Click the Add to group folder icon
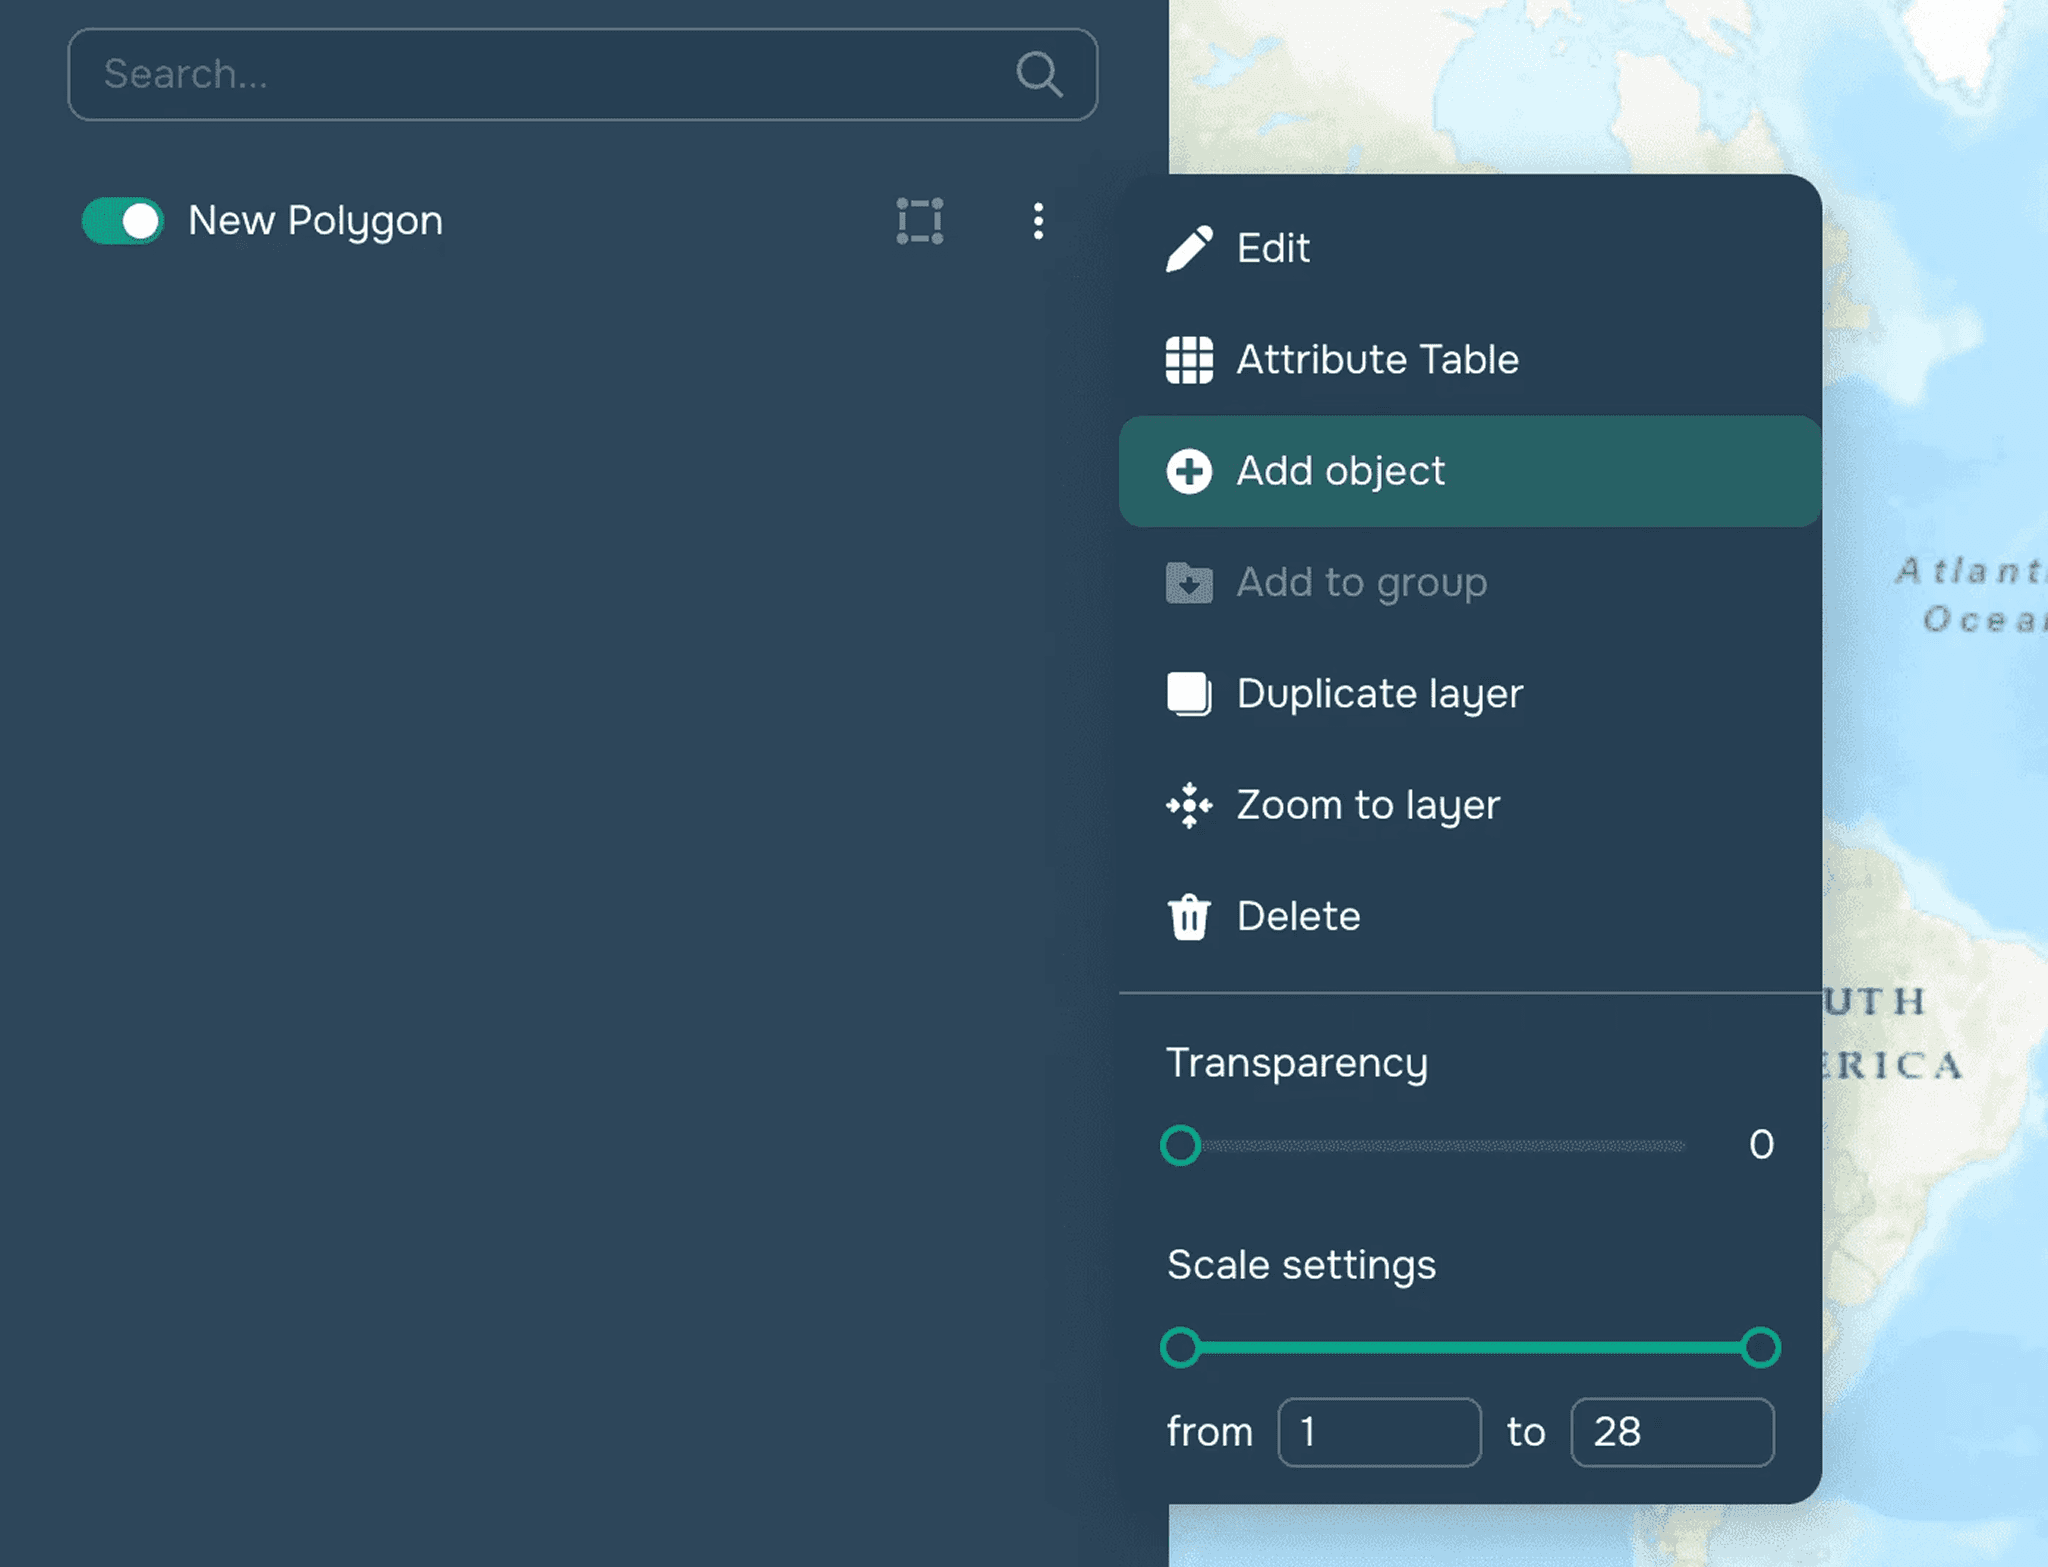Screen dimensions: 2048x1567 1189,583
